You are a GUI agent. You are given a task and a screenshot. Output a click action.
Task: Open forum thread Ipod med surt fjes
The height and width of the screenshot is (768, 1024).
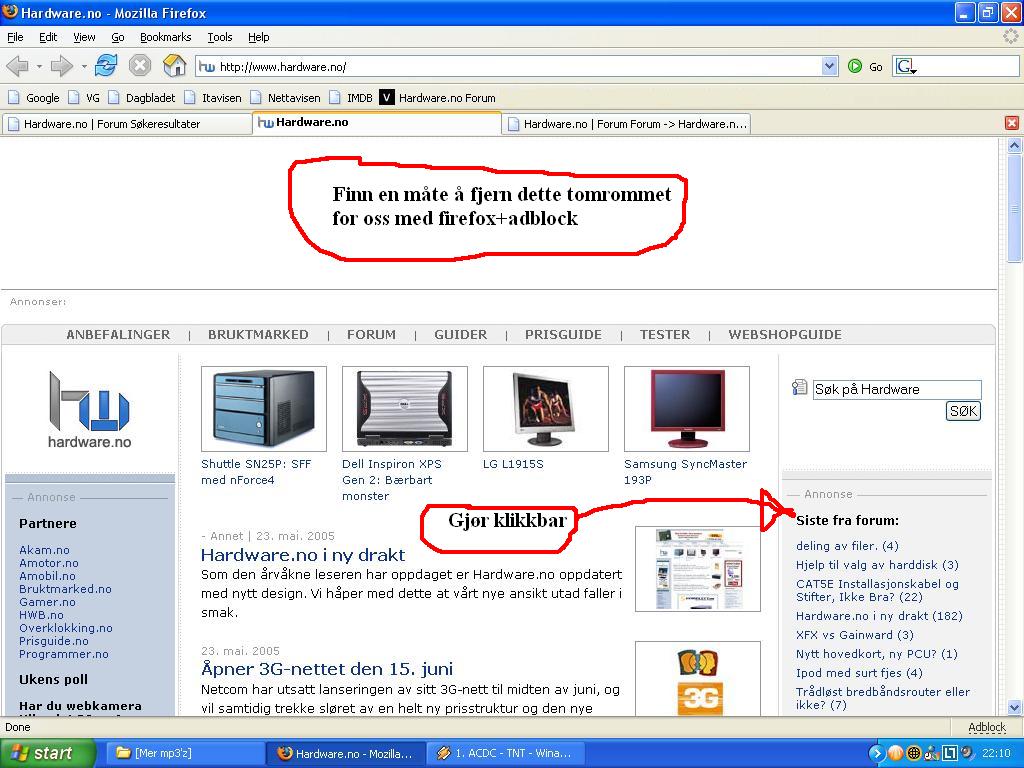tap(859, 673)
